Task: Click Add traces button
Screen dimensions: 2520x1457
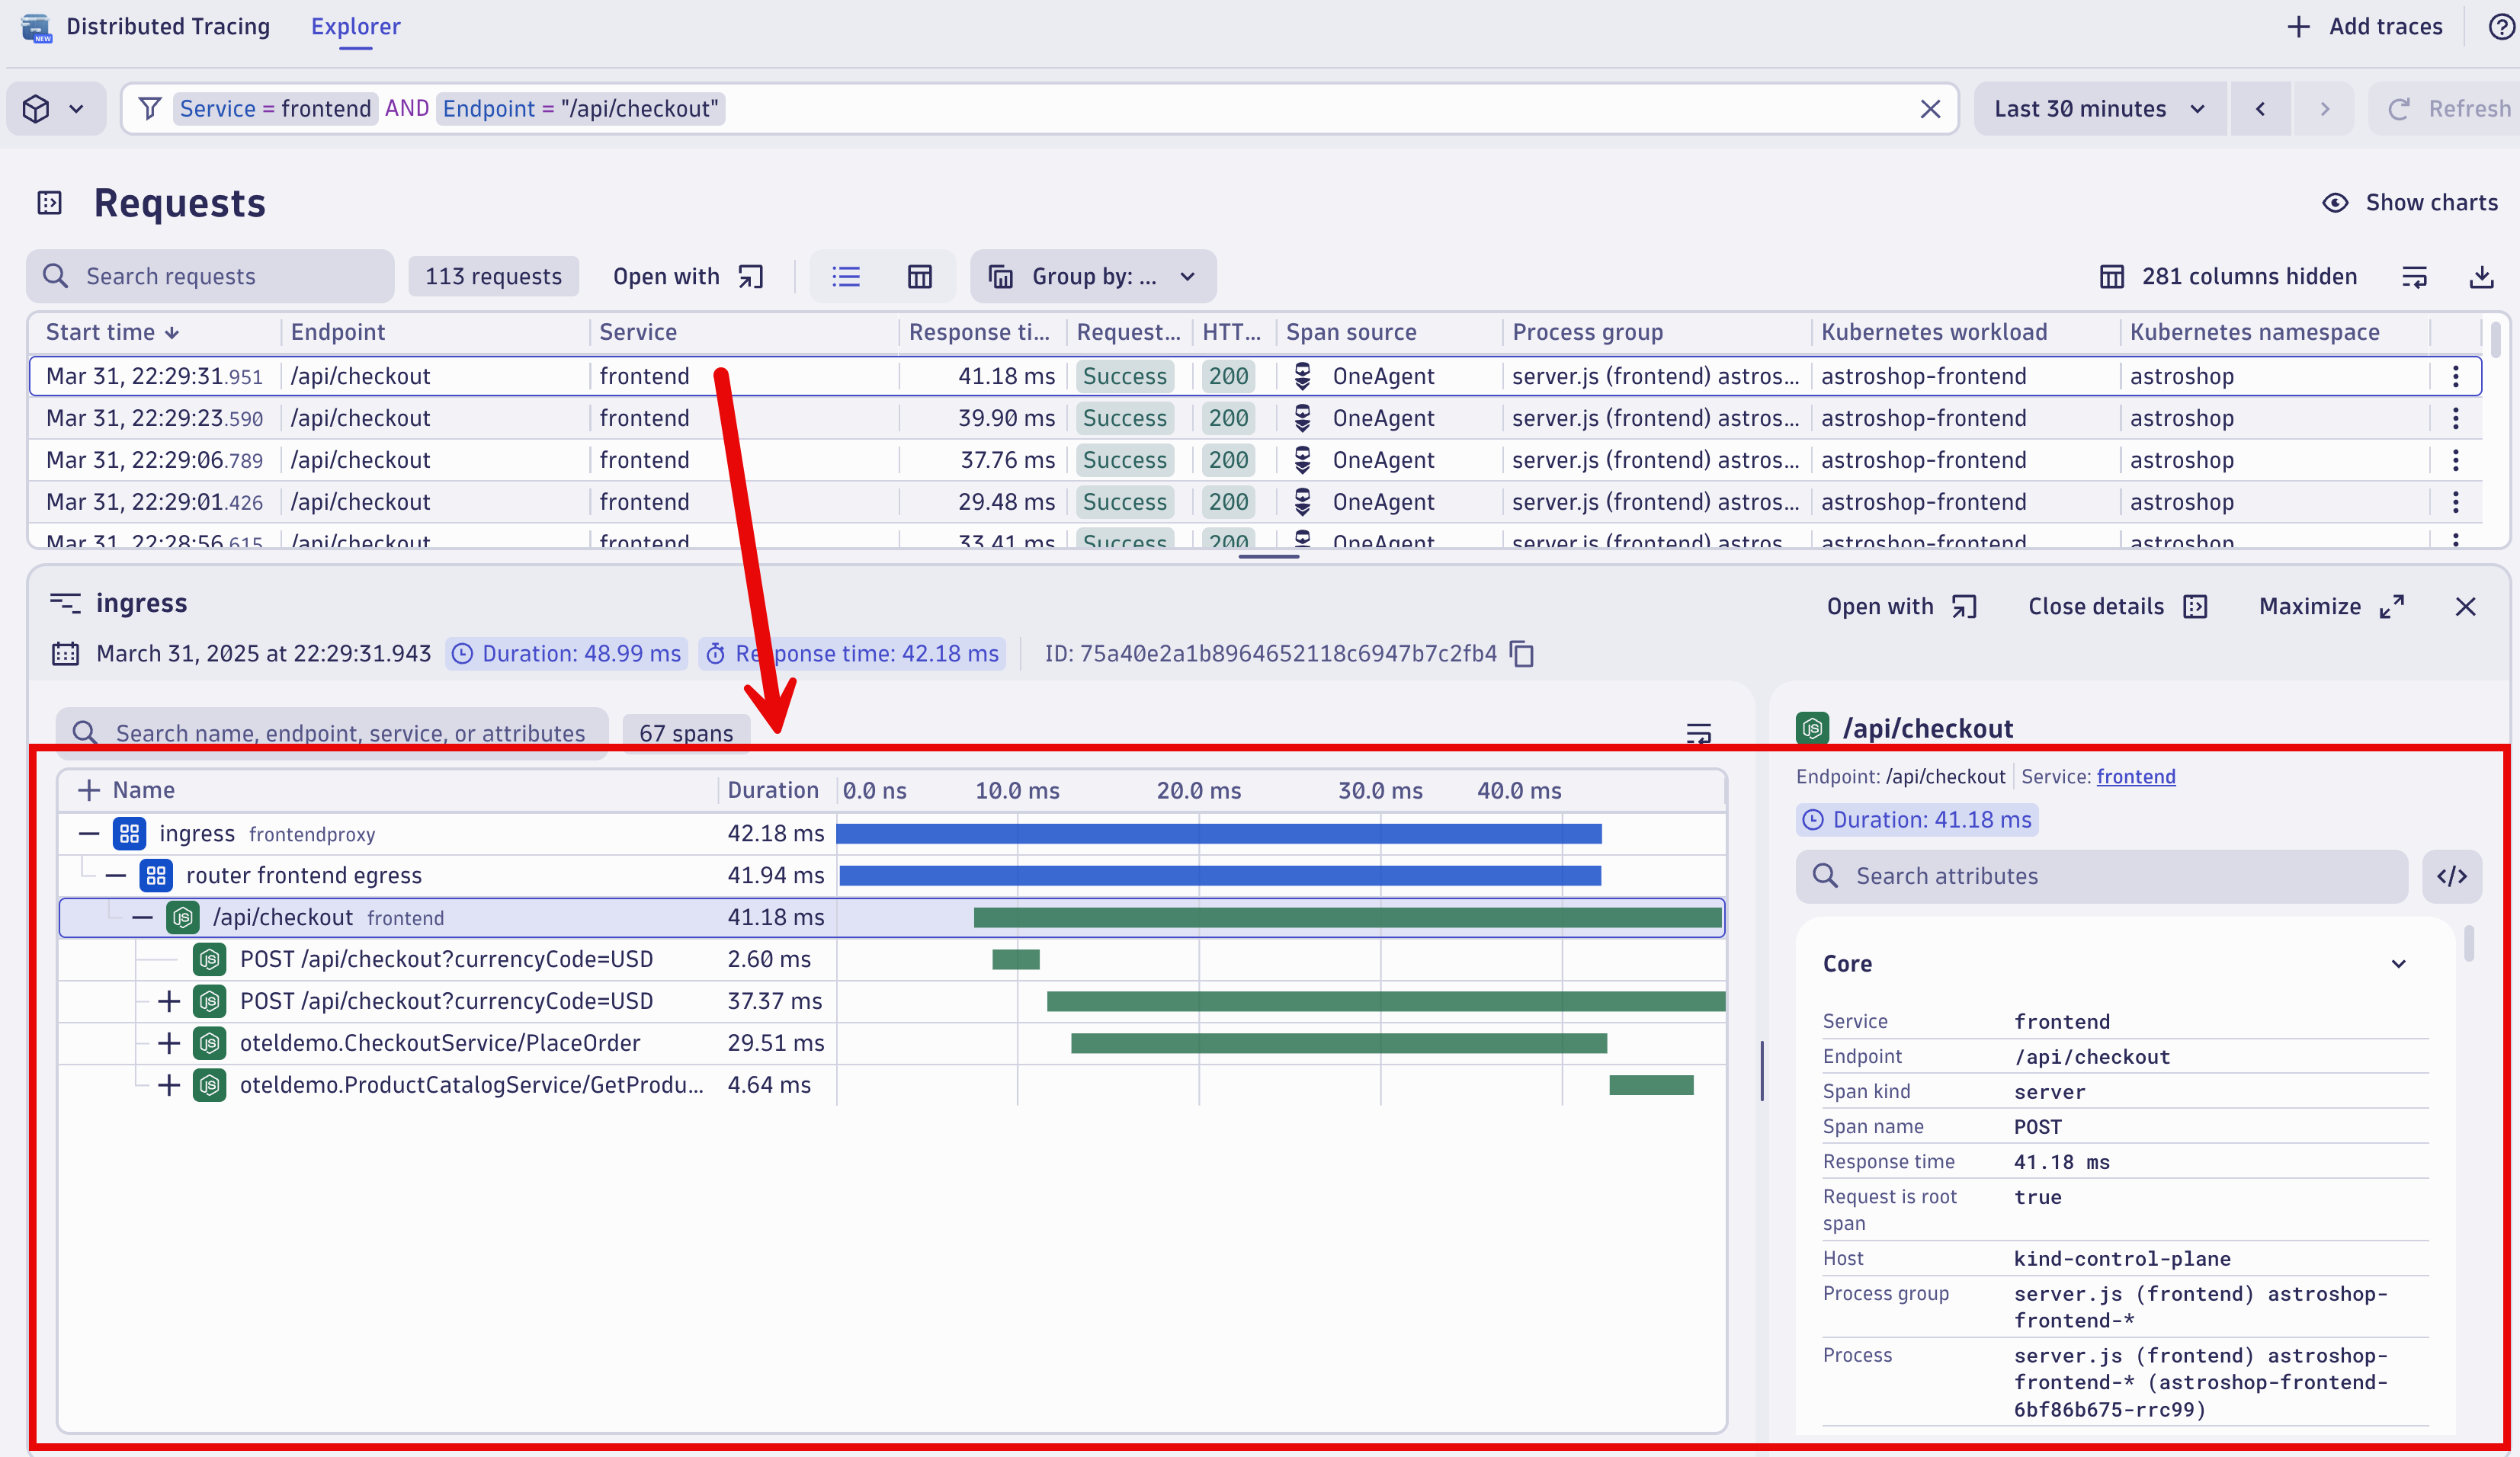Action: 2364,27
